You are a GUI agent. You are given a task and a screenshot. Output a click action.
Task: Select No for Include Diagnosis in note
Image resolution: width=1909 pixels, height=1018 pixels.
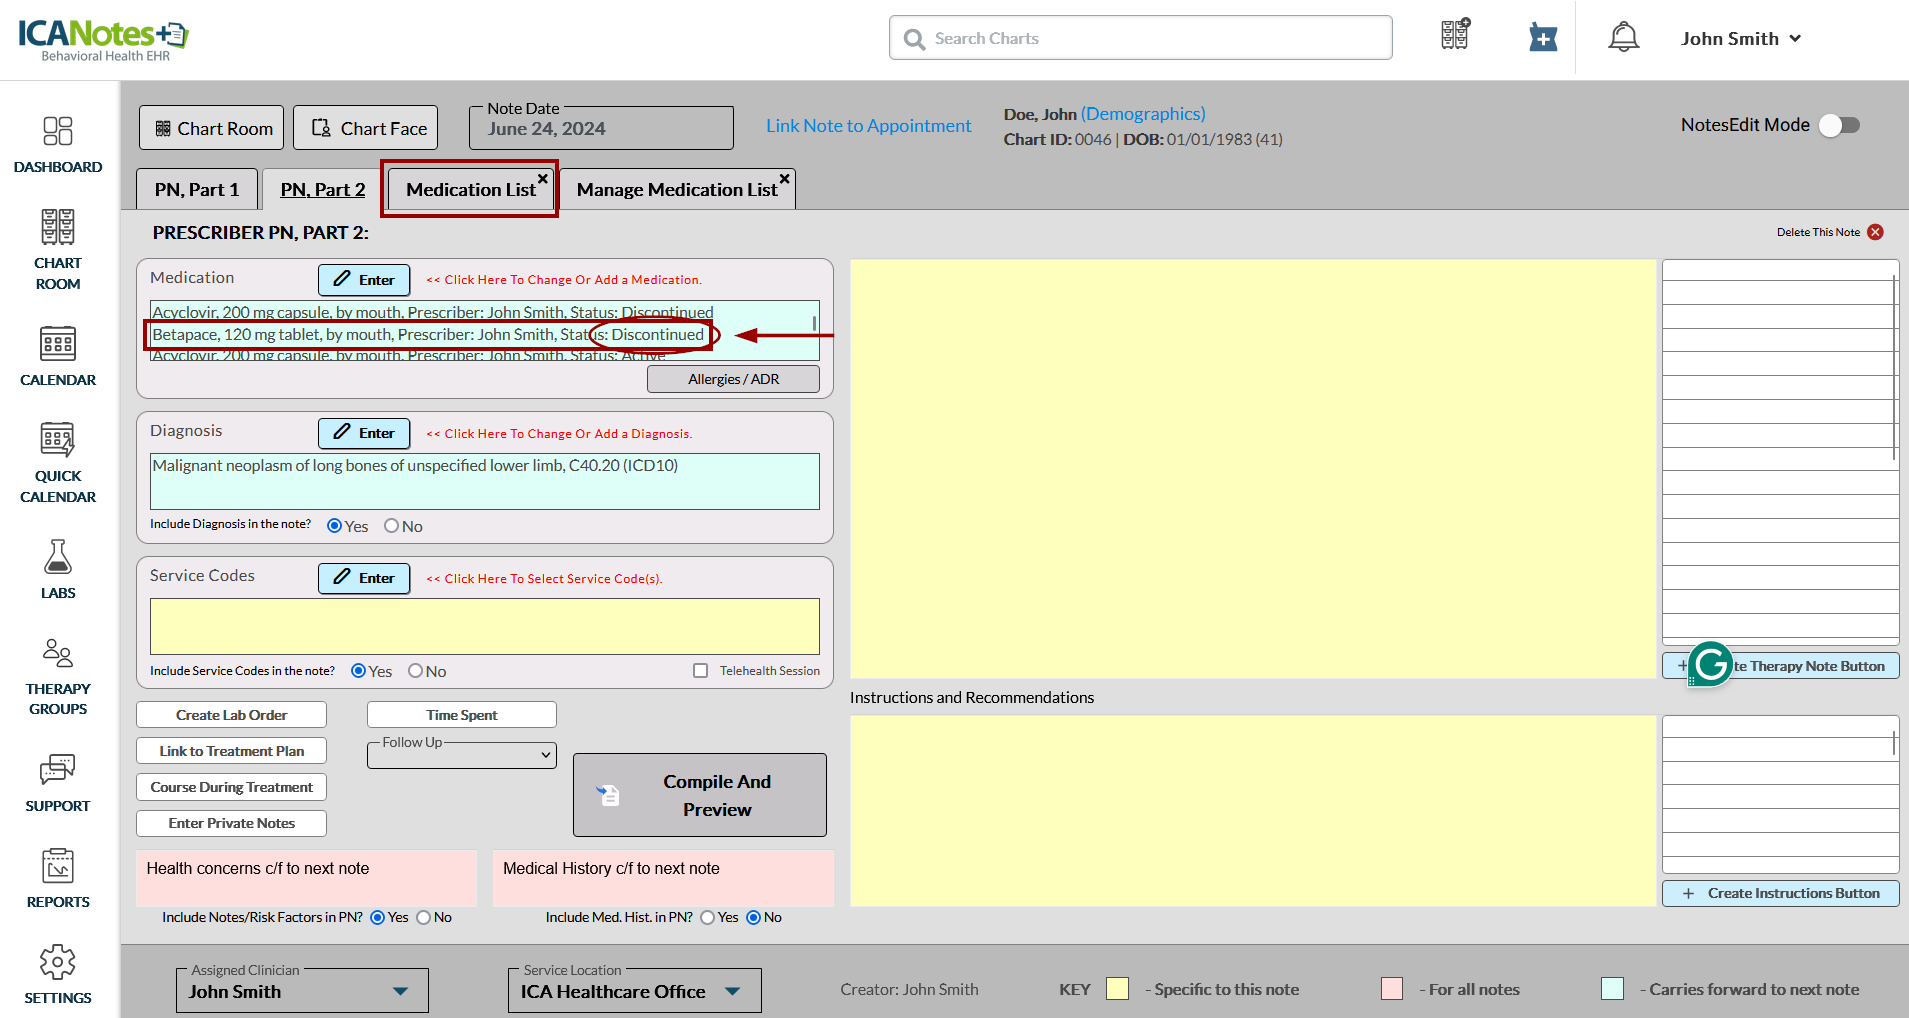tap(392, 526)
